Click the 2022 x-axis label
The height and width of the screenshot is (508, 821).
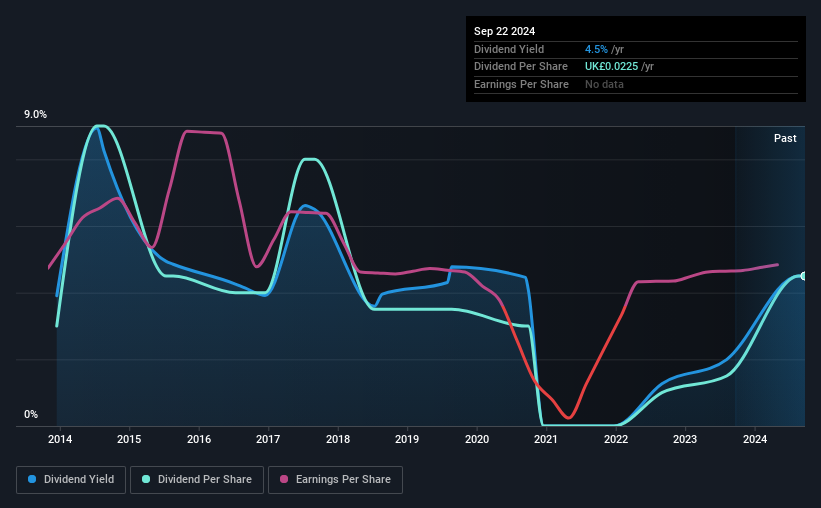(x=616, y=439)
